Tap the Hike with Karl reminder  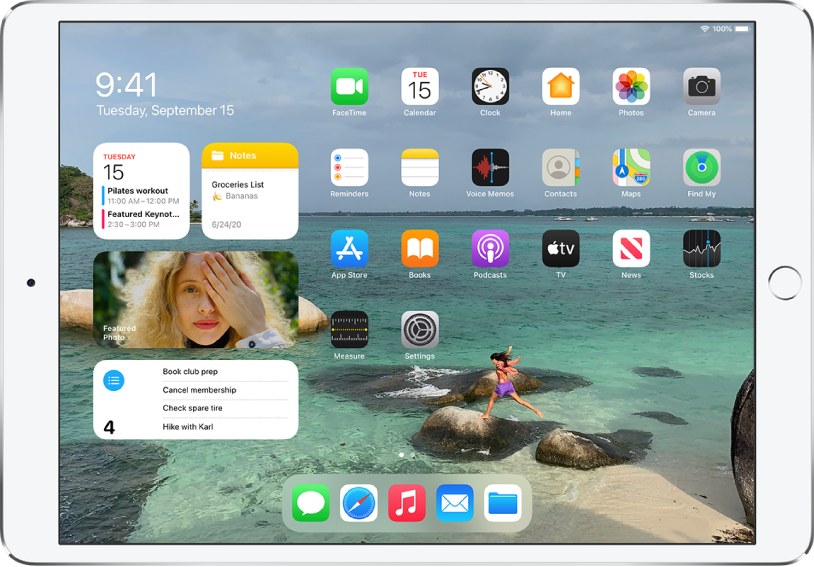tap(187, 427)
